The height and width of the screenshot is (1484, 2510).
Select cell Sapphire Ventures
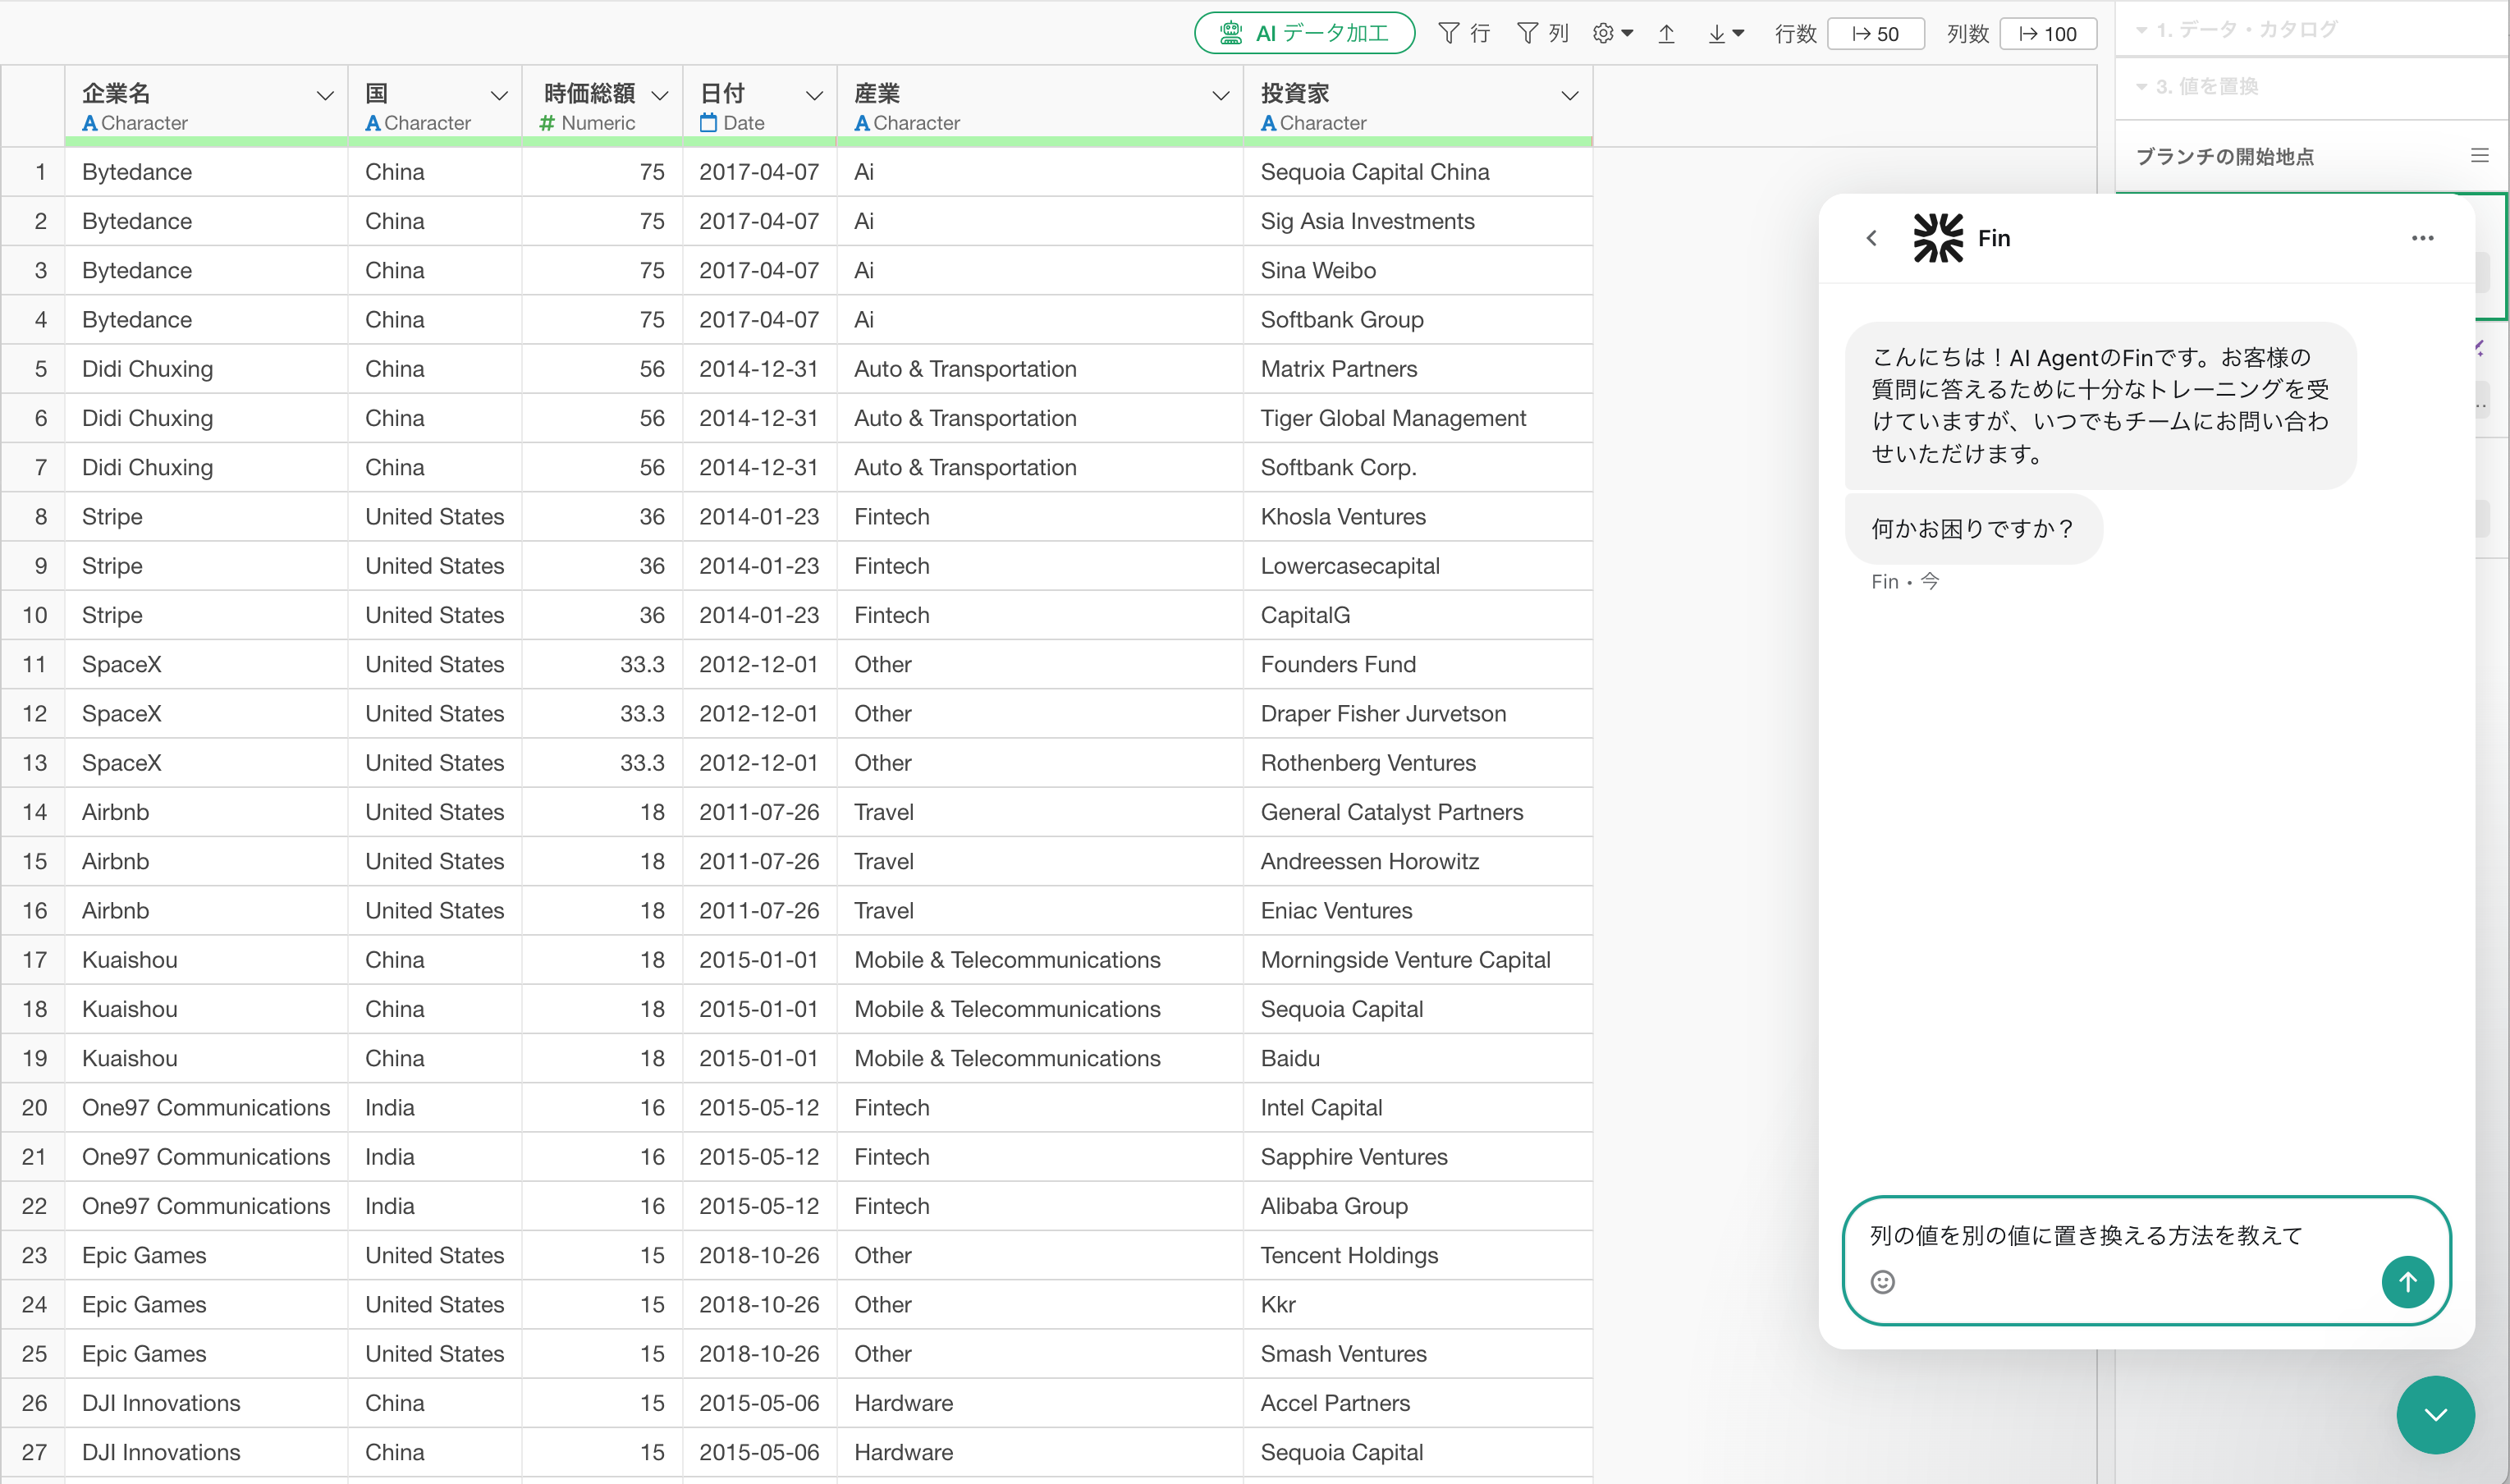click(1417, 1157)
